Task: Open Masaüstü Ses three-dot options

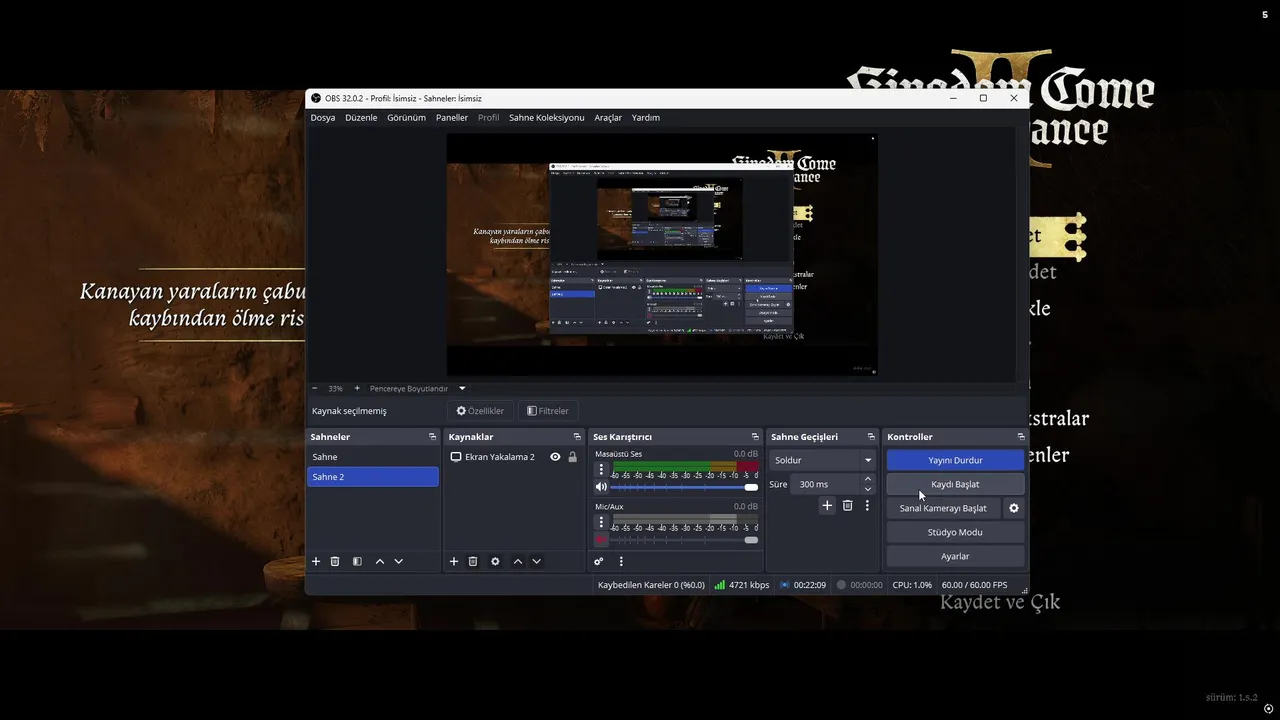Action: tap(601, 469)
